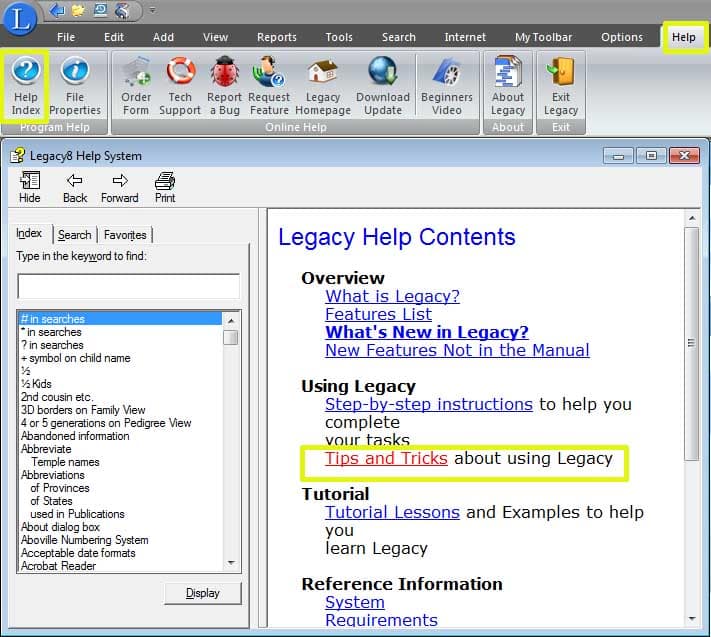This screenshot has height=637, width=711.
Task: Open the File menu
Action: [x=66, y=37]
